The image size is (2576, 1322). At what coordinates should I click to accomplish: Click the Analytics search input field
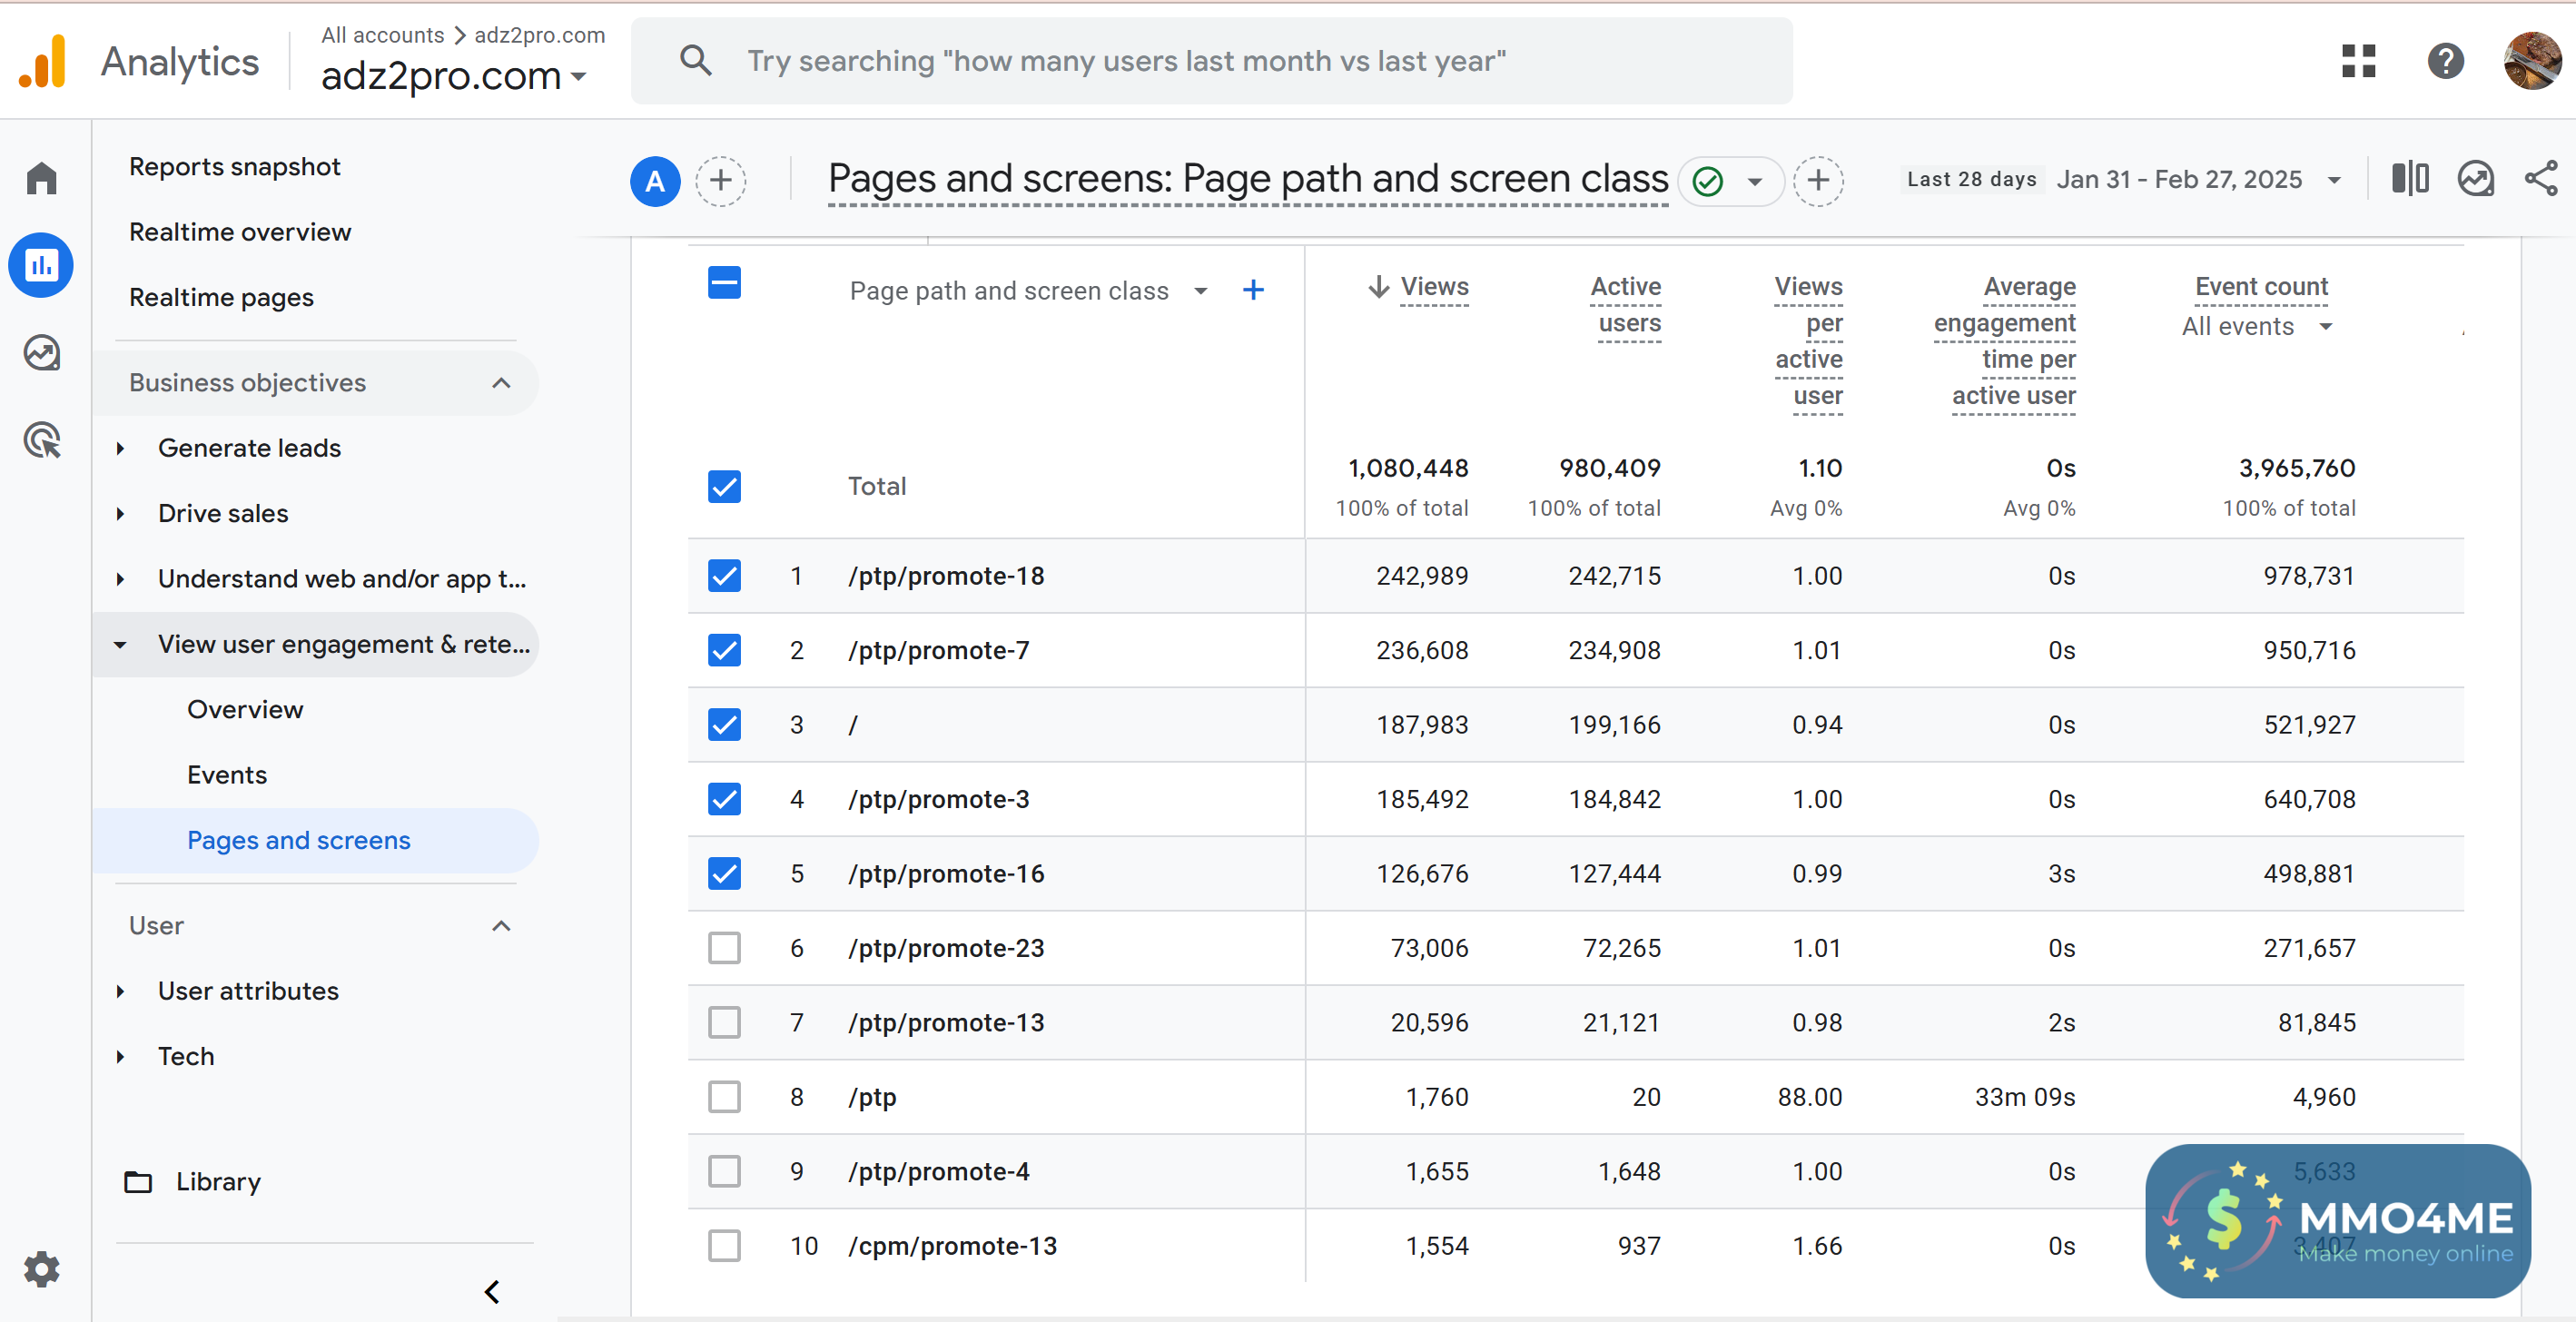(x=1211, y=61)
